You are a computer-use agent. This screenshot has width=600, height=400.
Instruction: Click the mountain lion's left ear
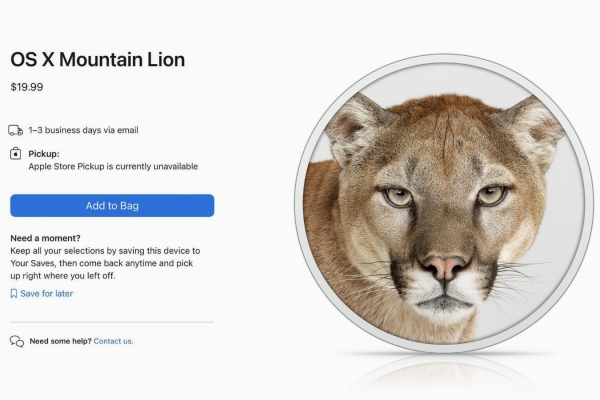(x=354, y=126)
